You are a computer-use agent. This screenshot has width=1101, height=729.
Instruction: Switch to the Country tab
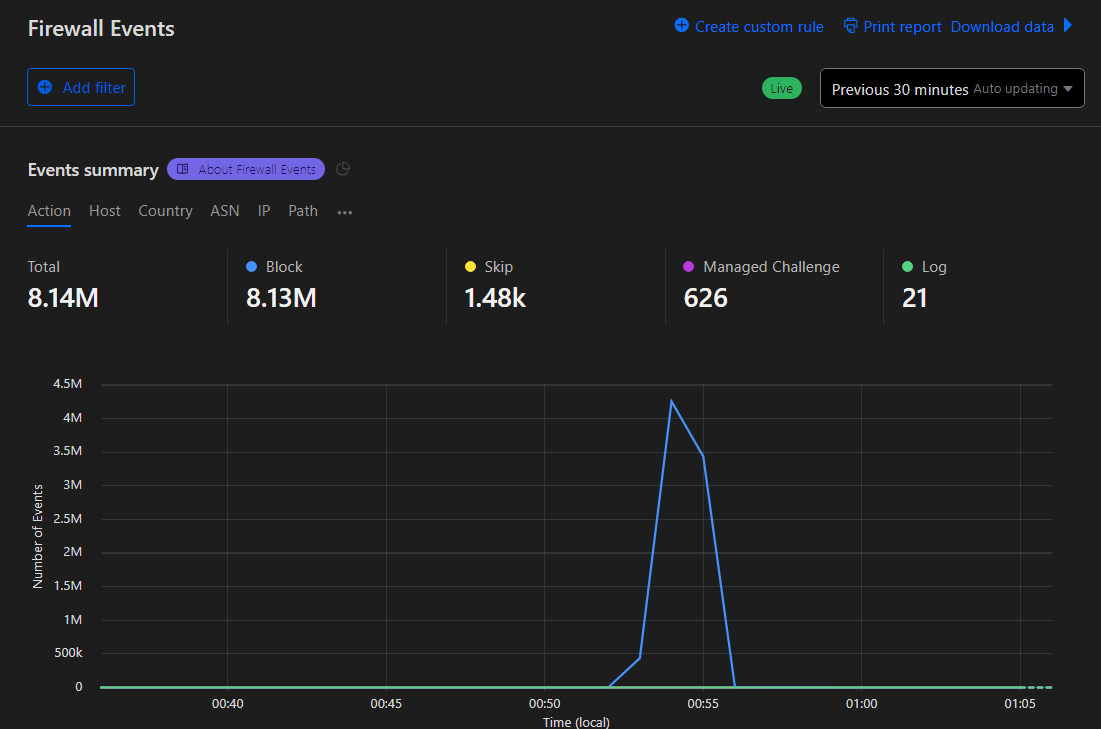coord(165,211)
